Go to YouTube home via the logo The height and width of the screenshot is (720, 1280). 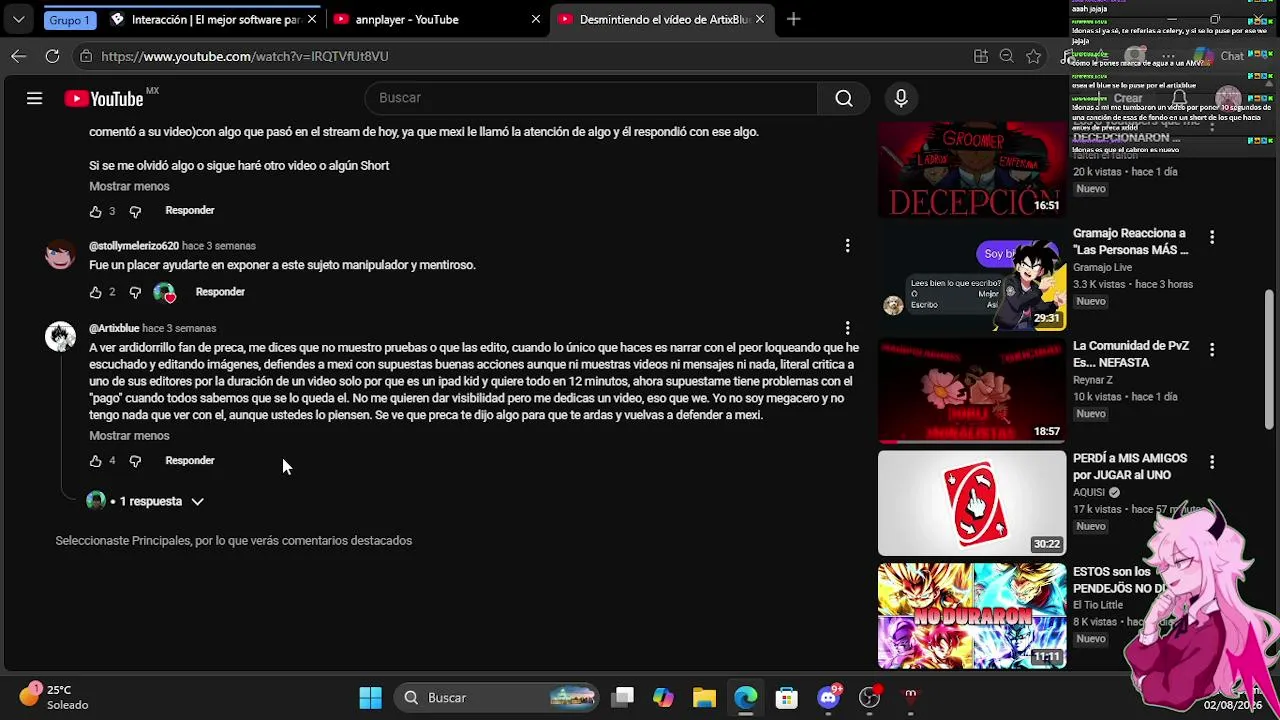104,98
